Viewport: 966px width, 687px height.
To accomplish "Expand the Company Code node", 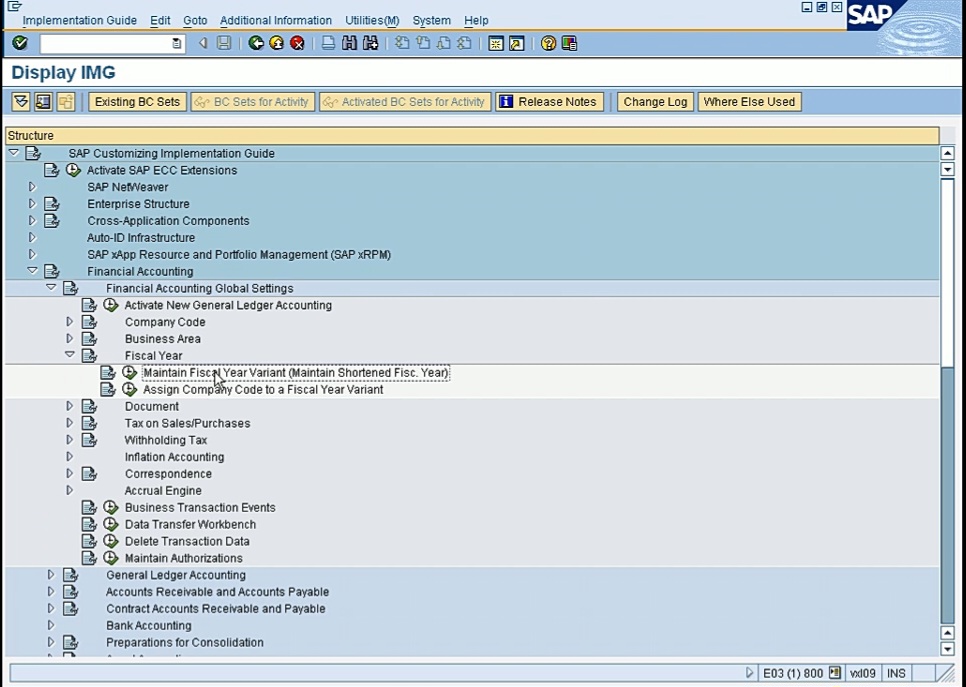I will (x=70, y=322).
